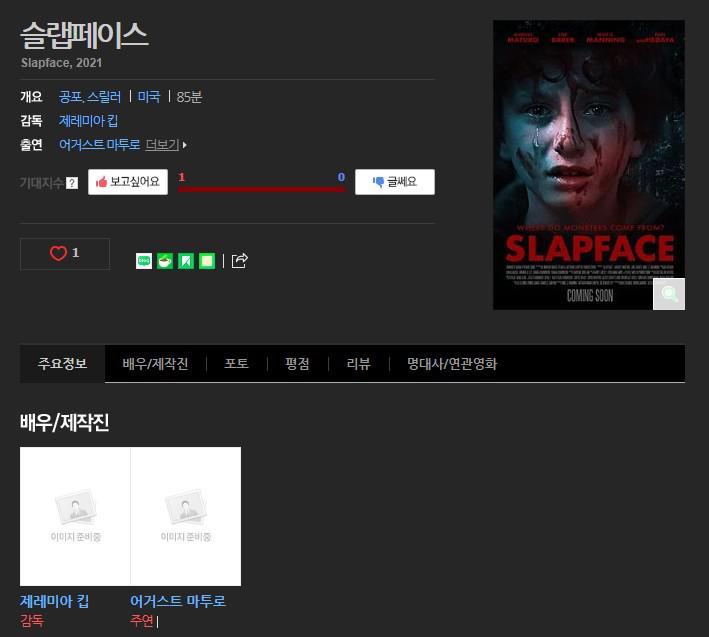Click the 미국 country link

149,97
